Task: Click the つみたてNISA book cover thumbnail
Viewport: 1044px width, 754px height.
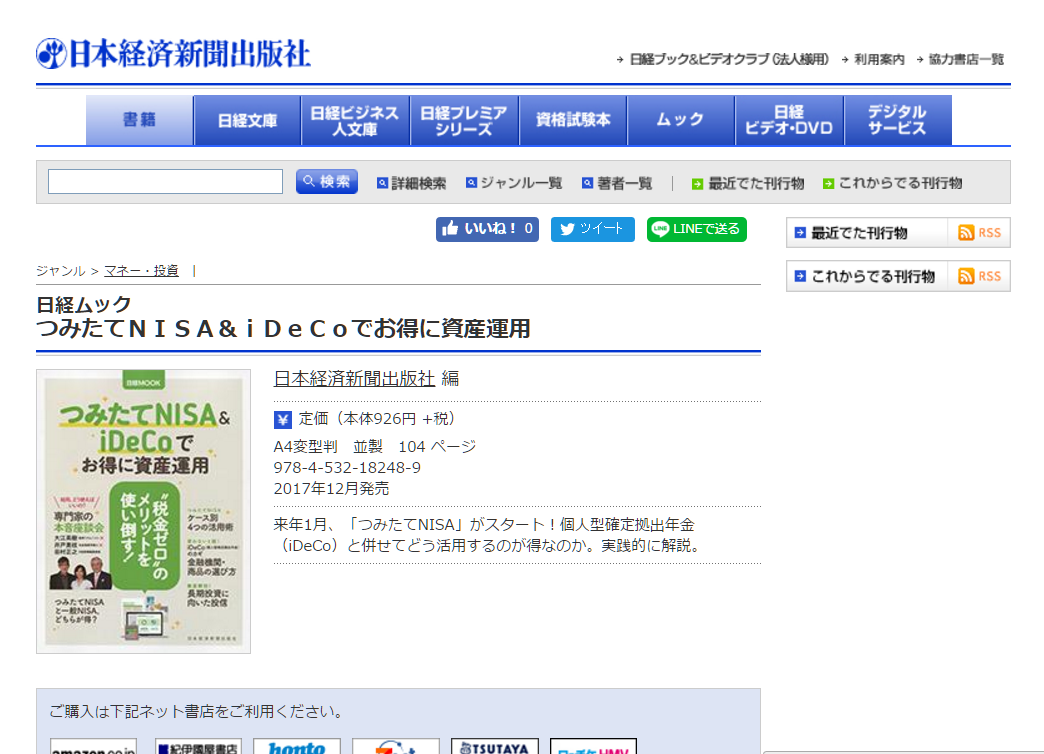Action: click(143, 512)
